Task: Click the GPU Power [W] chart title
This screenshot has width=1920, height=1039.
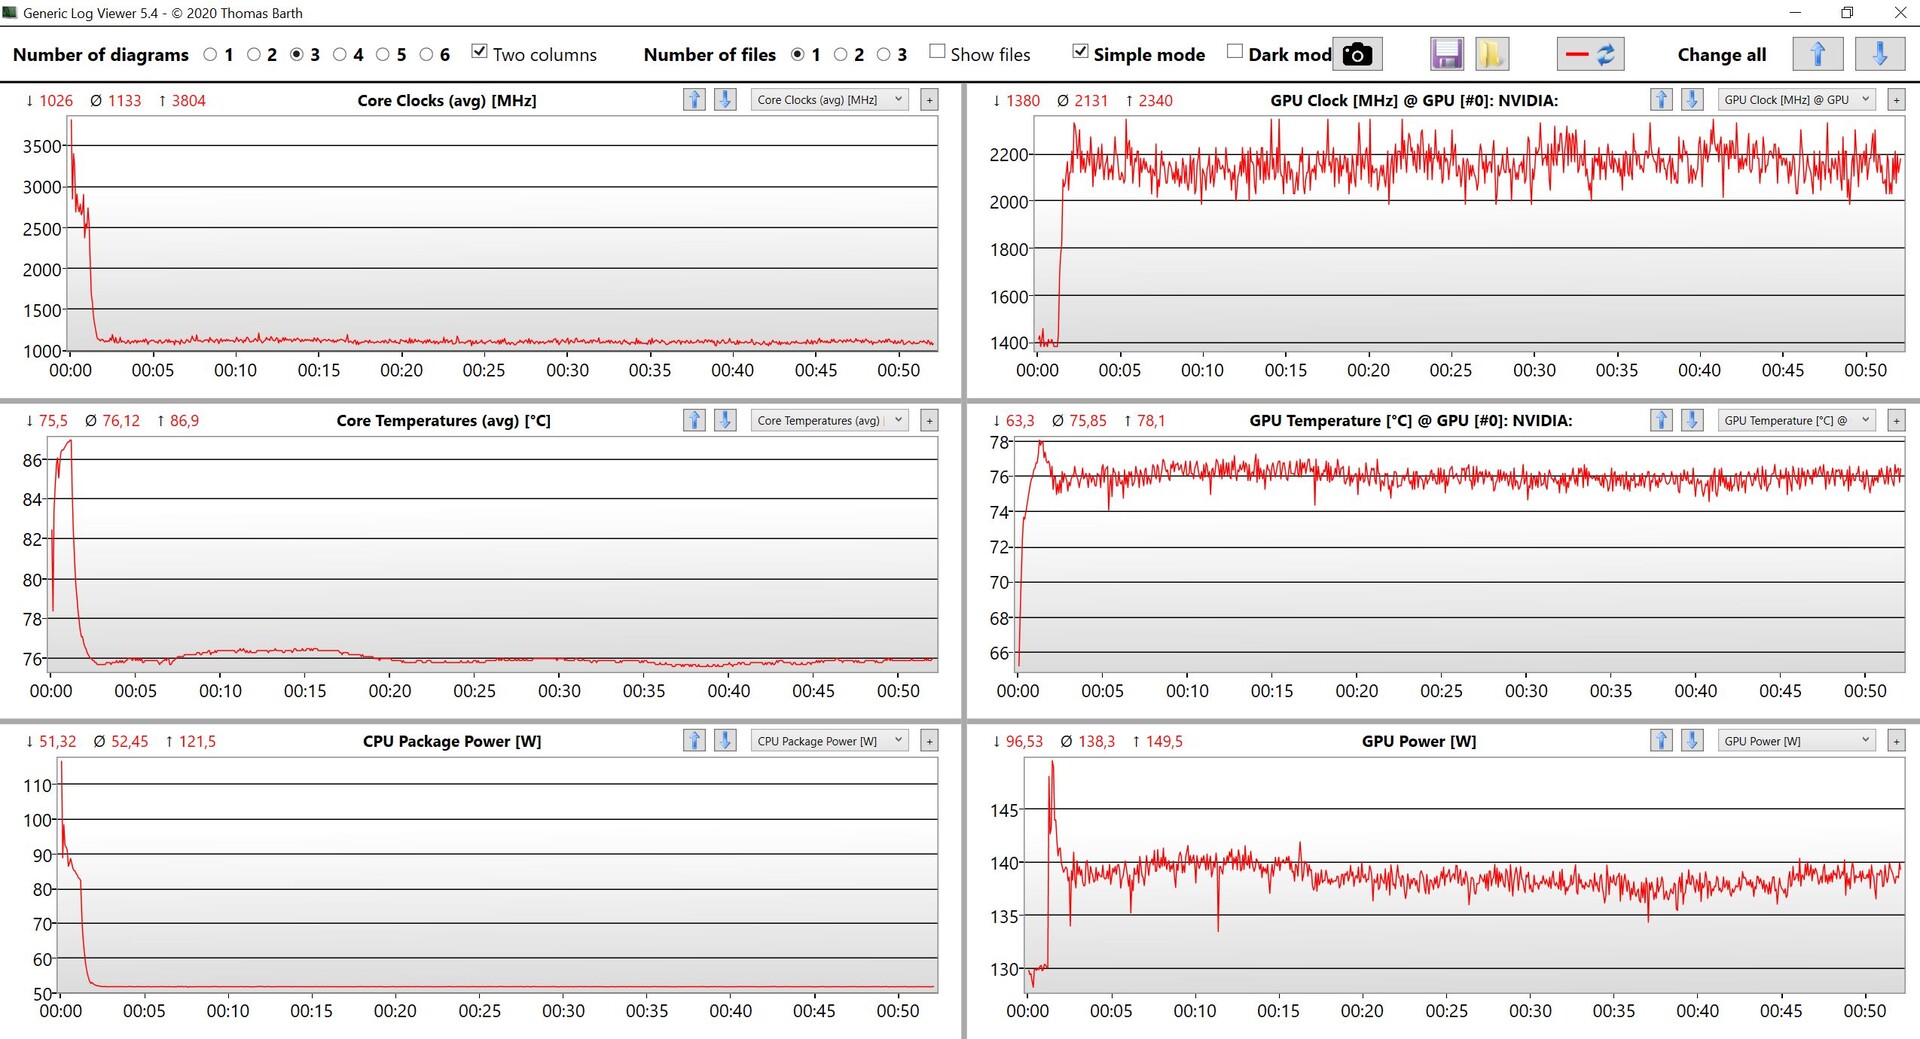Action: pyautogui.click(x=1418, y=741)
